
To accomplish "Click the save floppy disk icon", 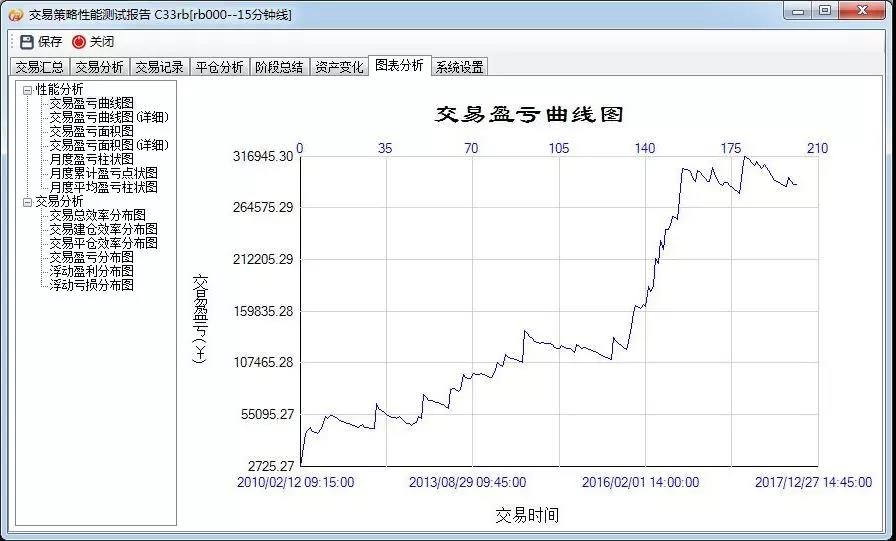I will (26, 42).
